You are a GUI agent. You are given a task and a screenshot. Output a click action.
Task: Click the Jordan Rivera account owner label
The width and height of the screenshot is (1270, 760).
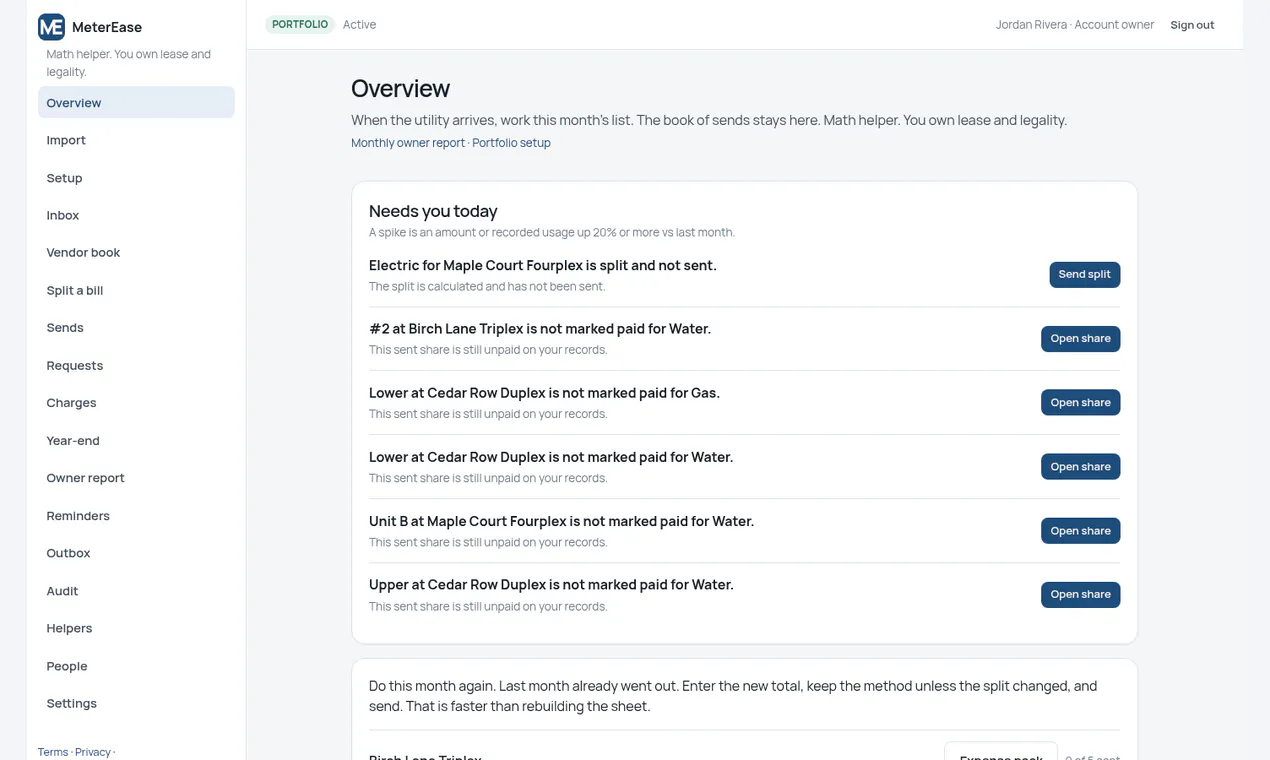[x=1075, y=25]
